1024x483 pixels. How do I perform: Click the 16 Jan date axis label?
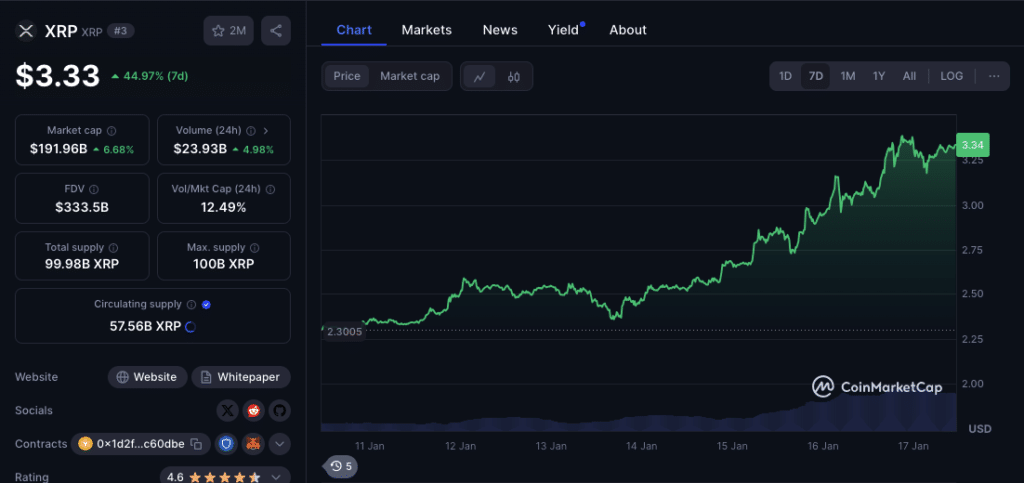[x=823, y=446]
